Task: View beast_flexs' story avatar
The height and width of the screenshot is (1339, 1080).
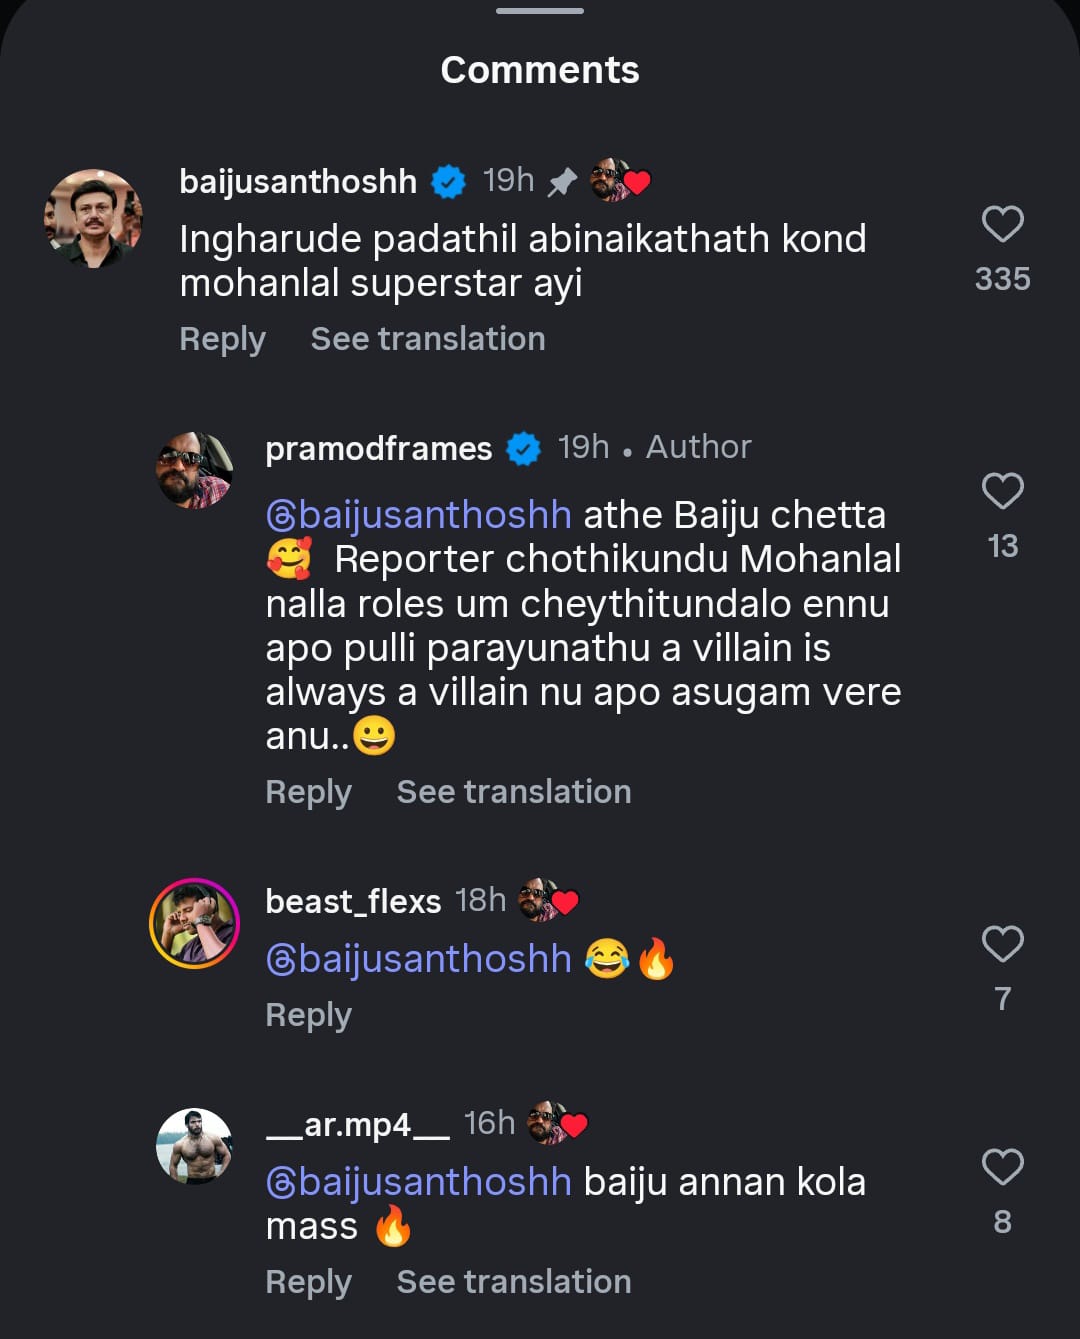Action: pos(195,923)
